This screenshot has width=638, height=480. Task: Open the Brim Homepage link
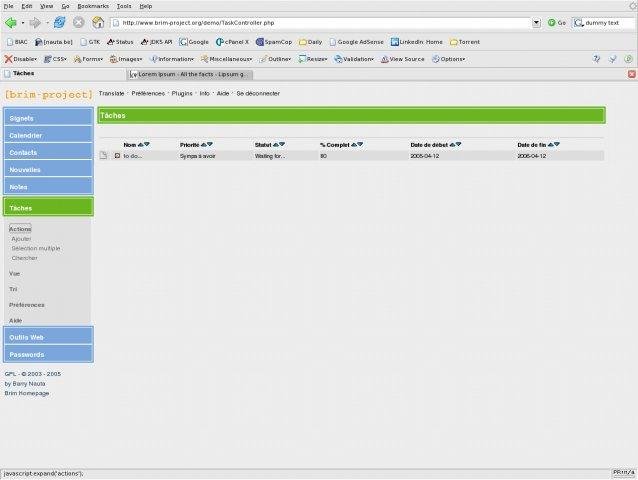[27, 393]
